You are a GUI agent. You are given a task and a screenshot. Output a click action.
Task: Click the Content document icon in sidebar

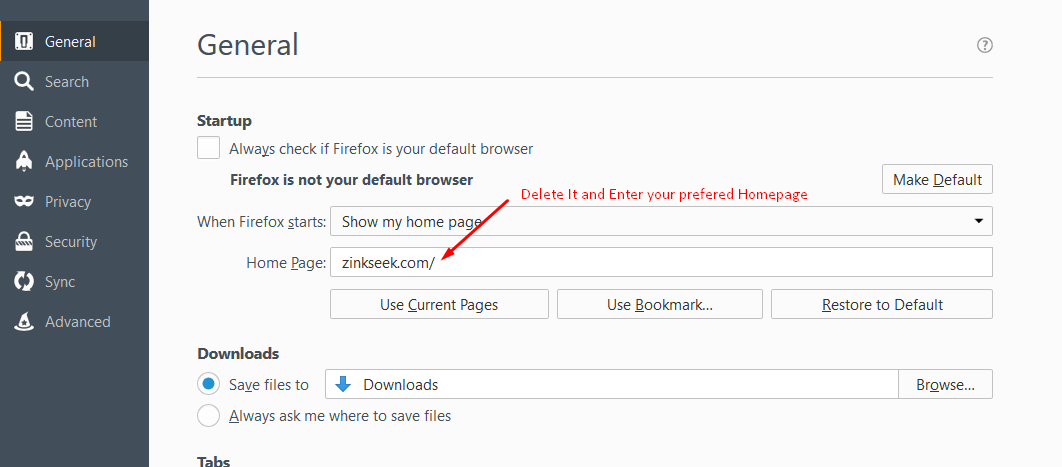click(24, 122)
